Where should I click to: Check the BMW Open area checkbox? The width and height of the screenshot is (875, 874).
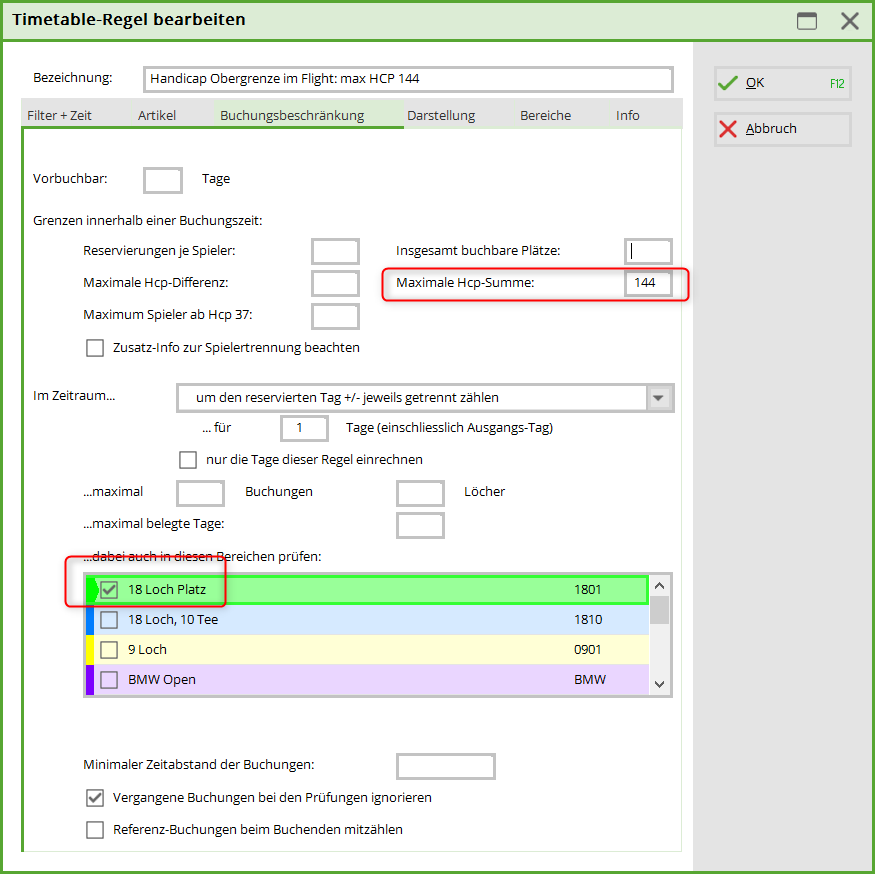click(x=109, y=680)
